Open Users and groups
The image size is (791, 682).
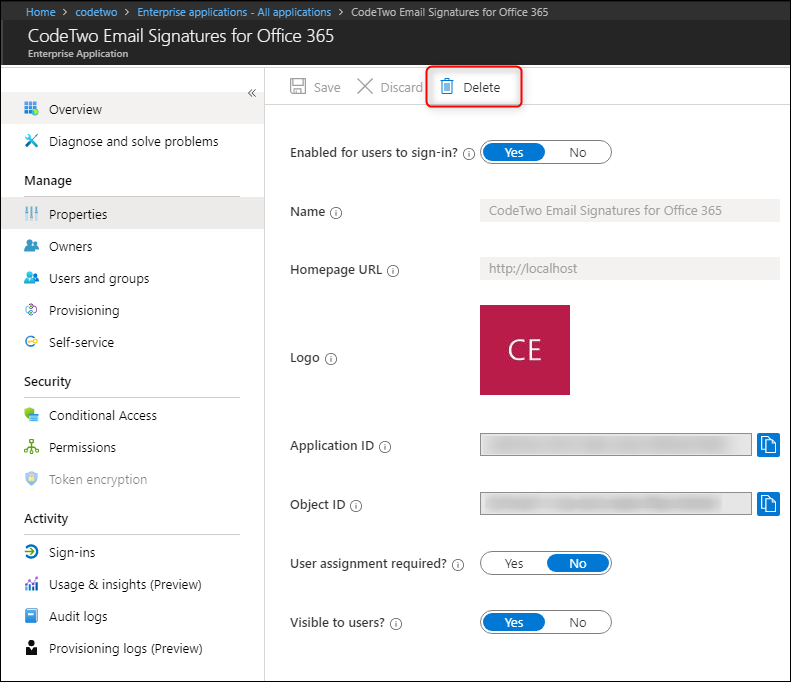(133, 277)
